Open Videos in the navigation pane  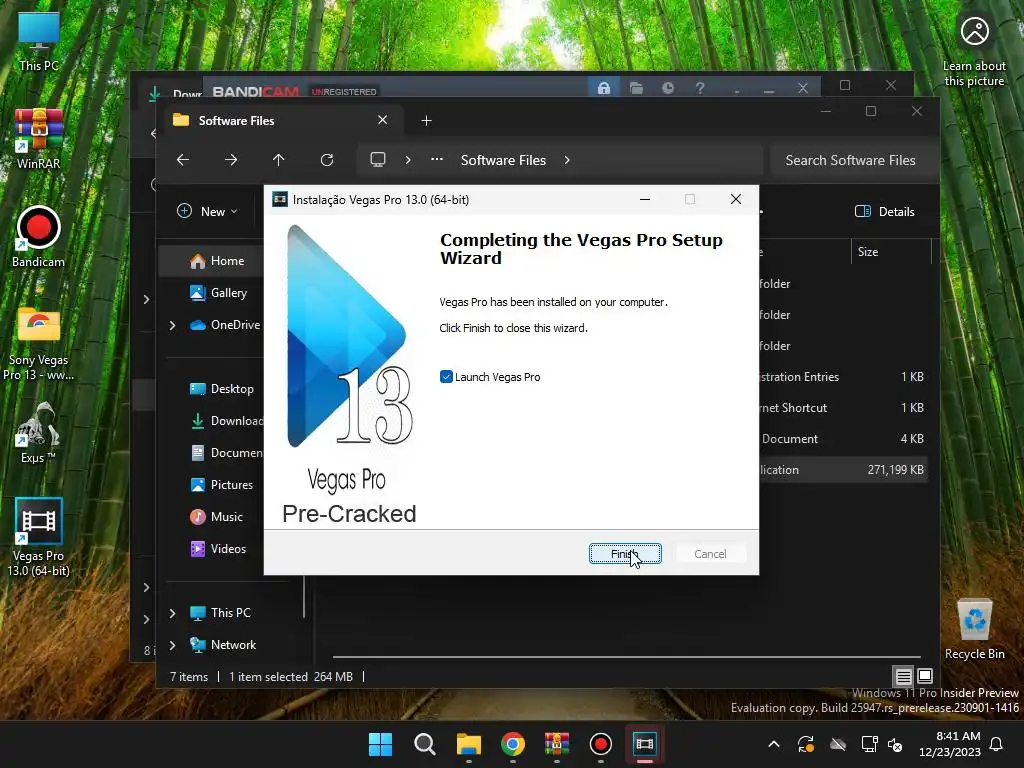click(217, 549)
